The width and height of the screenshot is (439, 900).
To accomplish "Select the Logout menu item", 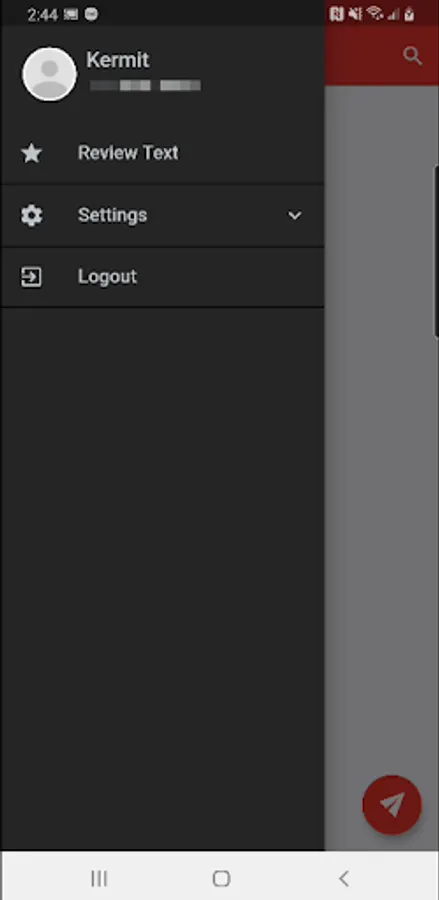I will 162,277.
